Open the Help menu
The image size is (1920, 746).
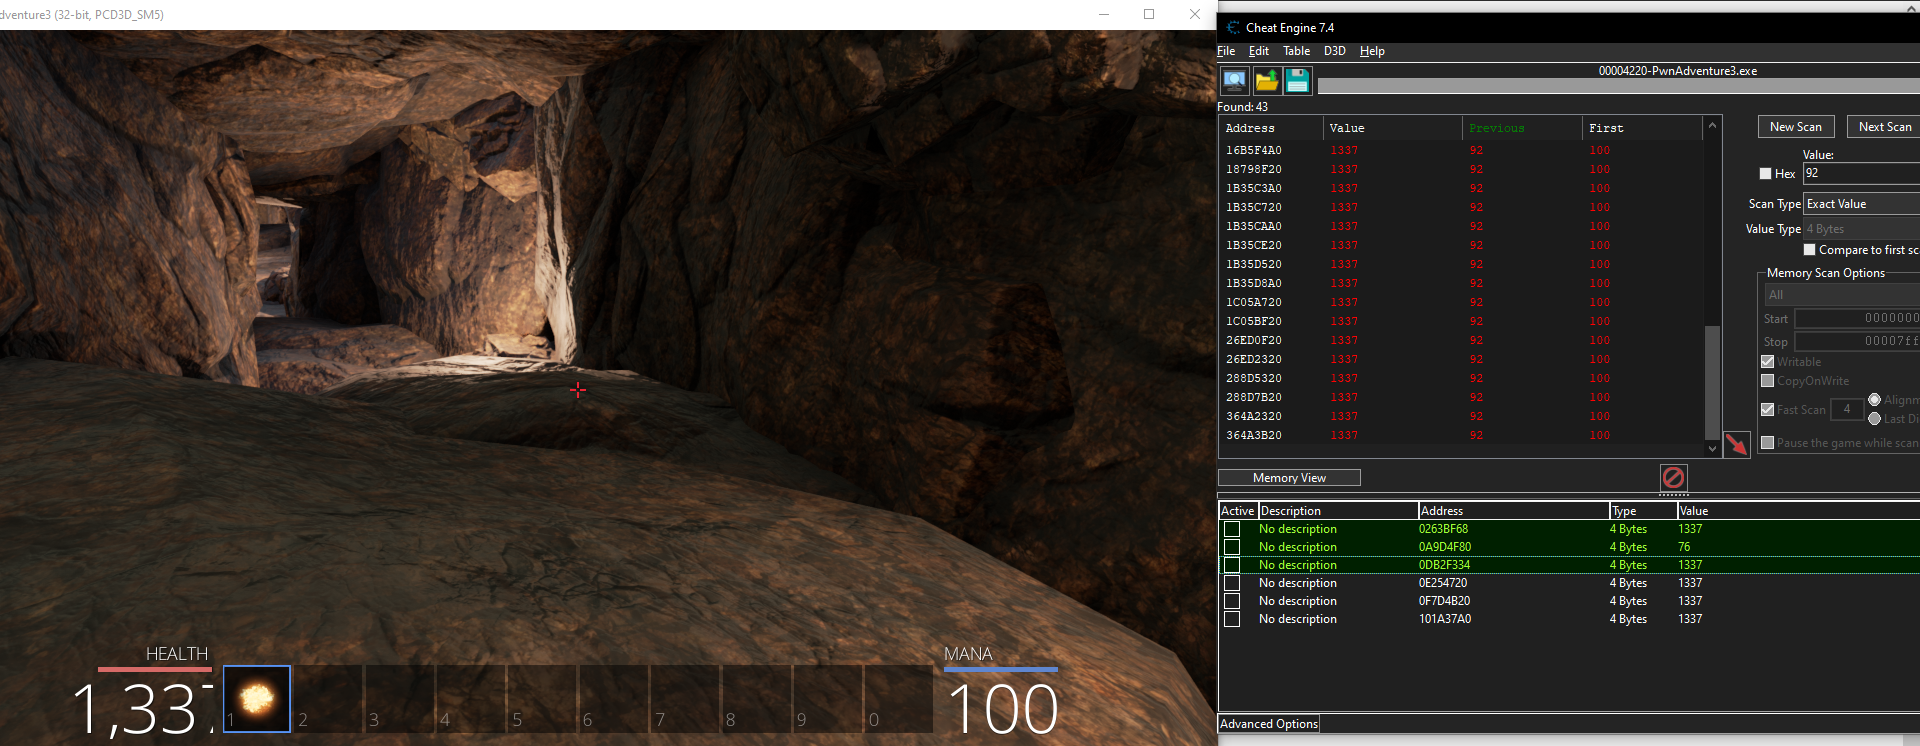pos(1372,51)
